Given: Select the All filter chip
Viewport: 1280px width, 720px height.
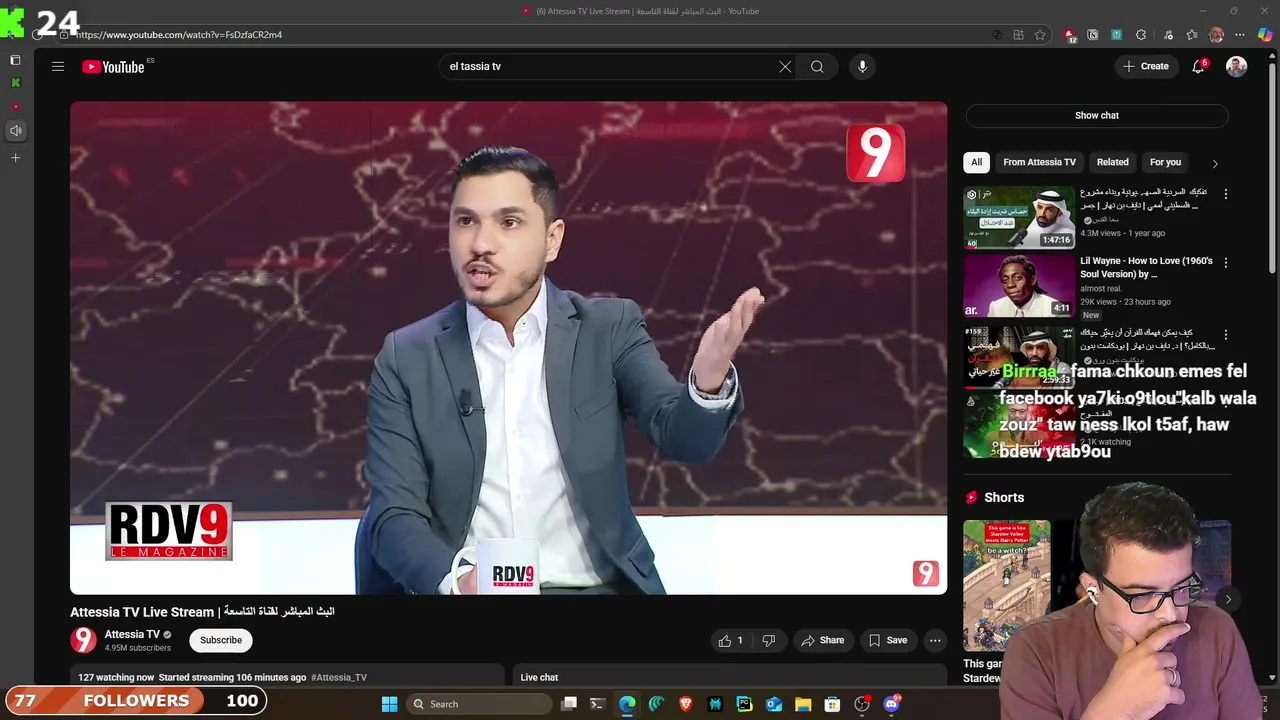Looking at the screenshot, I should click(x=976, y=162).
